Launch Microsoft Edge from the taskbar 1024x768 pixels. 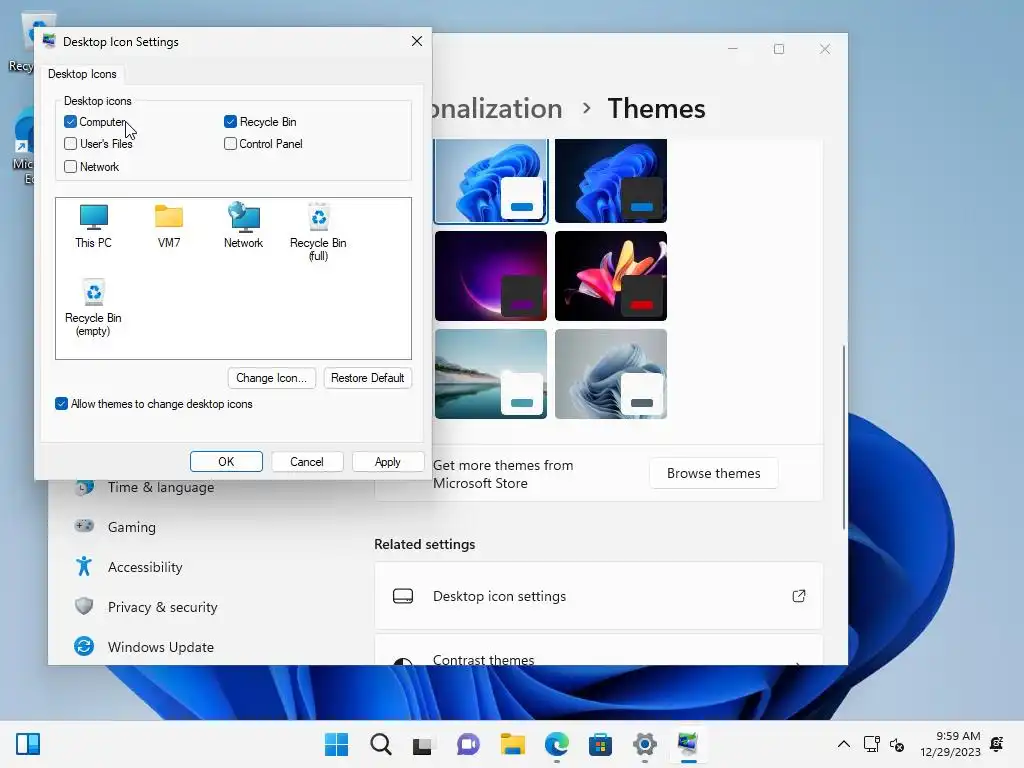click(x=556, y=744)
